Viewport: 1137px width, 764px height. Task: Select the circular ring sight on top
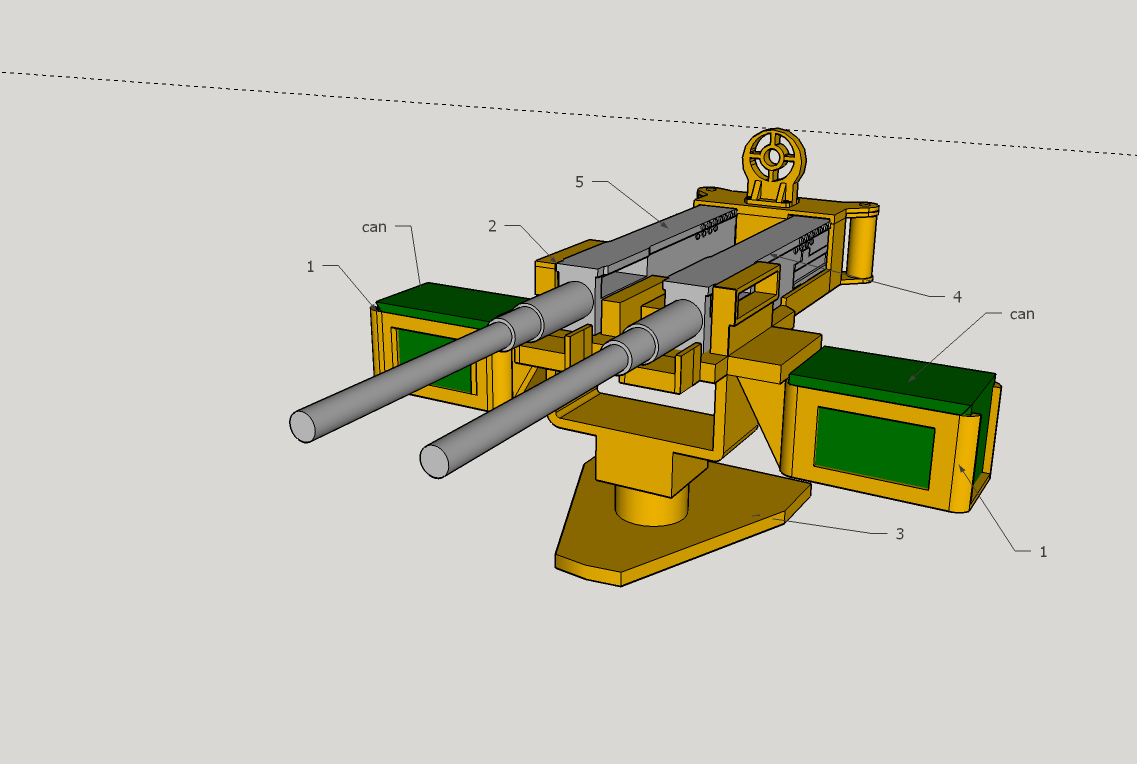(x=774, y=157)
